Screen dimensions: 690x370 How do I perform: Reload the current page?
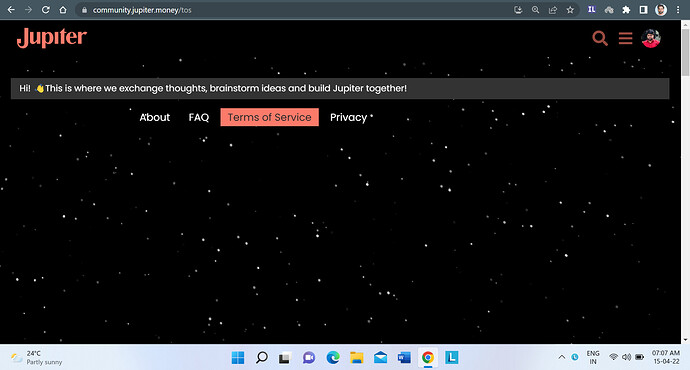[x=45, y=10]
